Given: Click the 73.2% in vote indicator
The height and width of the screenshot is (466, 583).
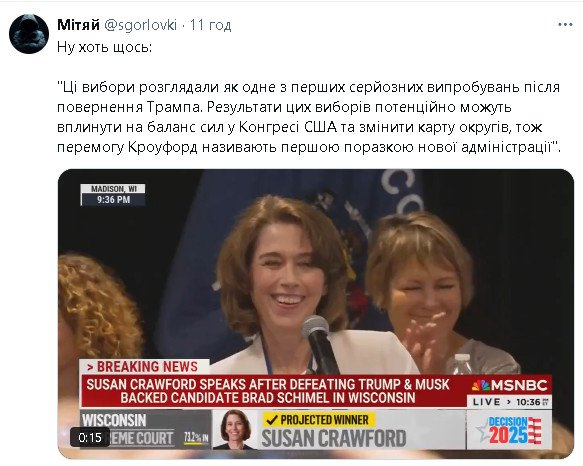Looking at the screenshot, I should tap(197, 438).
